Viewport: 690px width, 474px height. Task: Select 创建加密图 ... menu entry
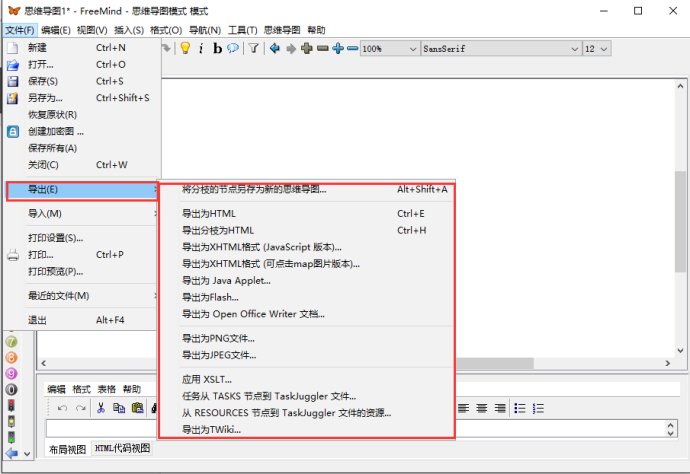point(81,131)
